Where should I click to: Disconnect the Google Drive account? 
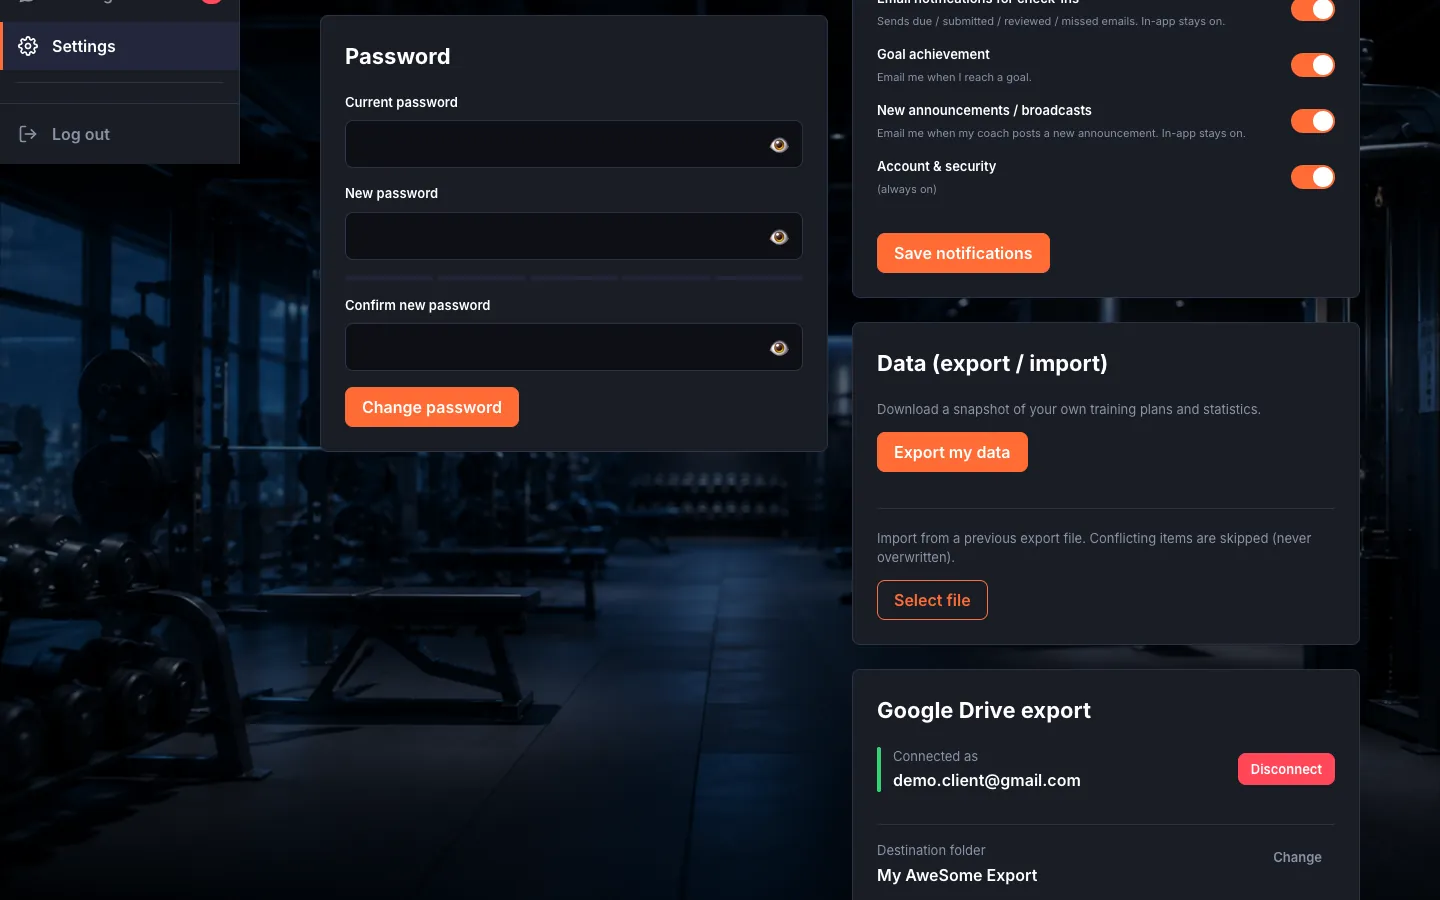(x=1286, y=769)
